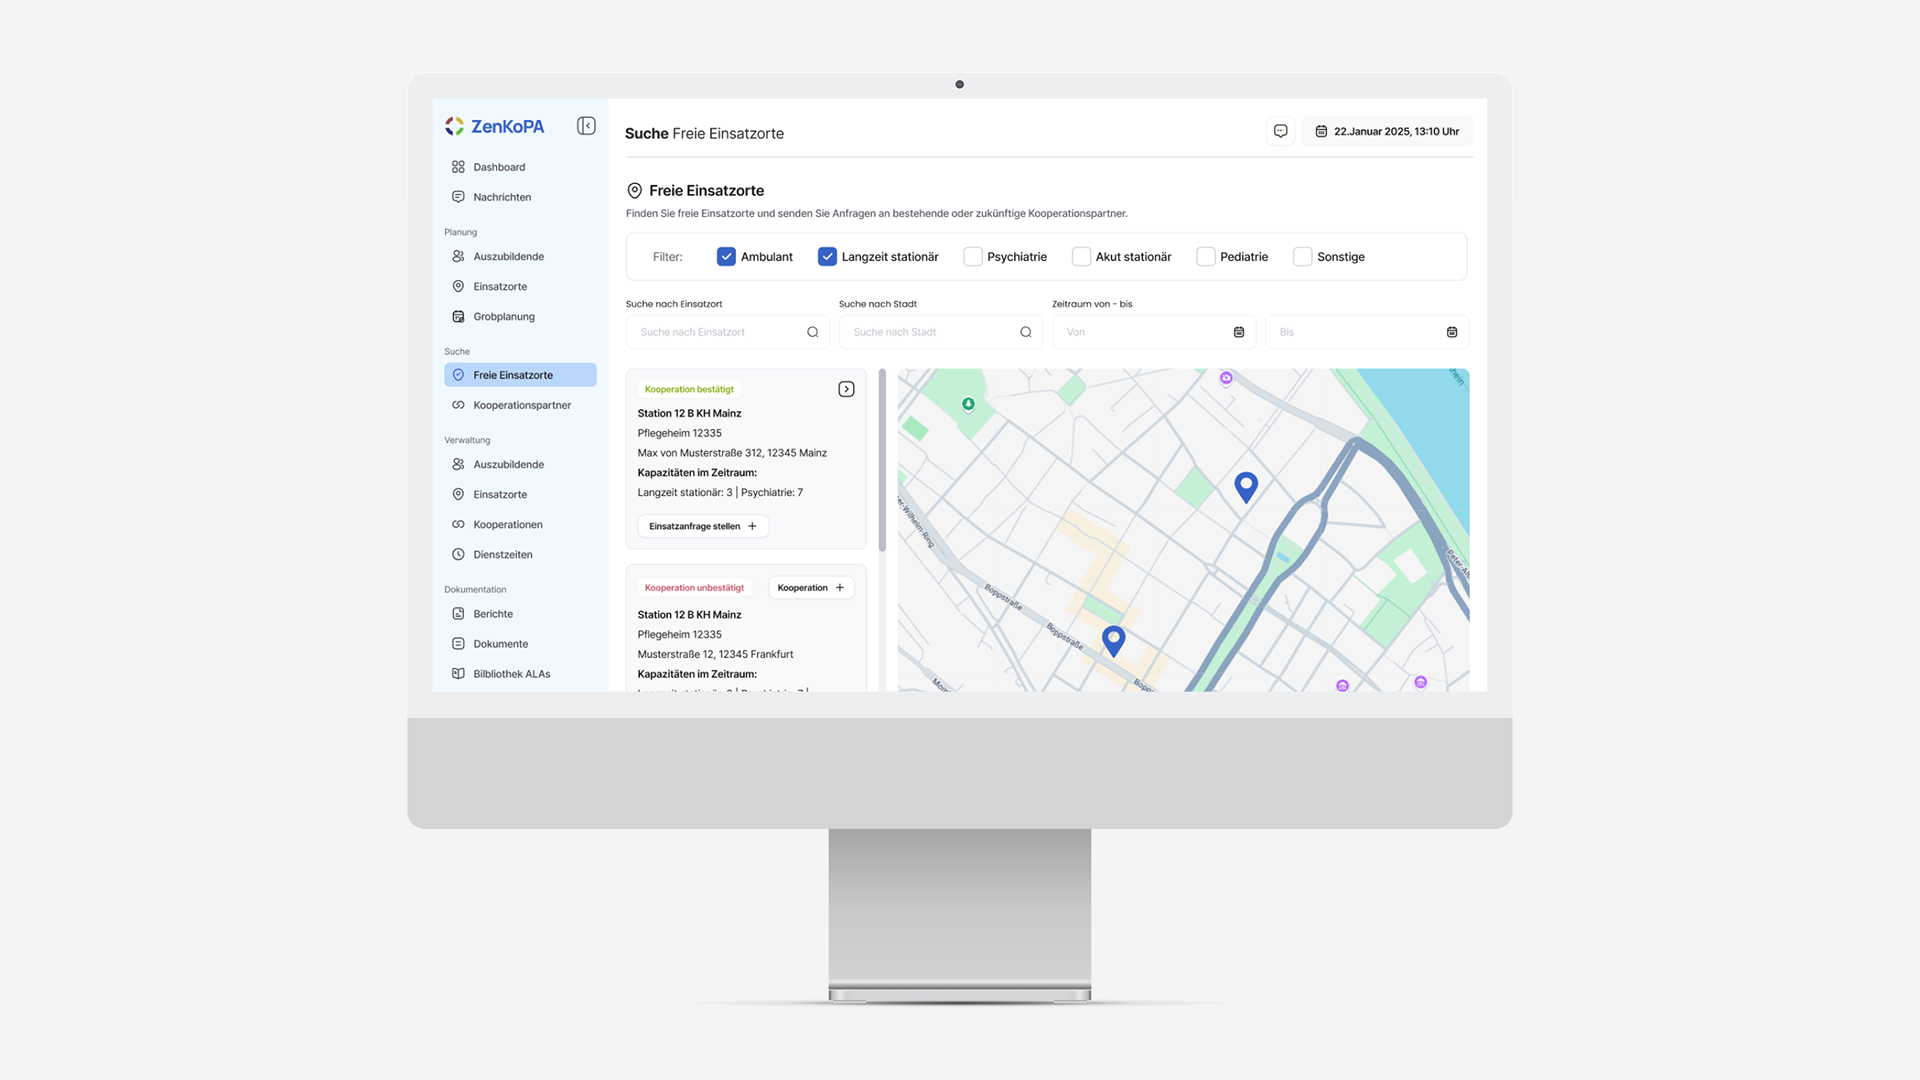Image resolution: width=1920 pixels, height=1080 pixels.
Task: Enable the Psychiatrie filter
Action: [973, 257]
